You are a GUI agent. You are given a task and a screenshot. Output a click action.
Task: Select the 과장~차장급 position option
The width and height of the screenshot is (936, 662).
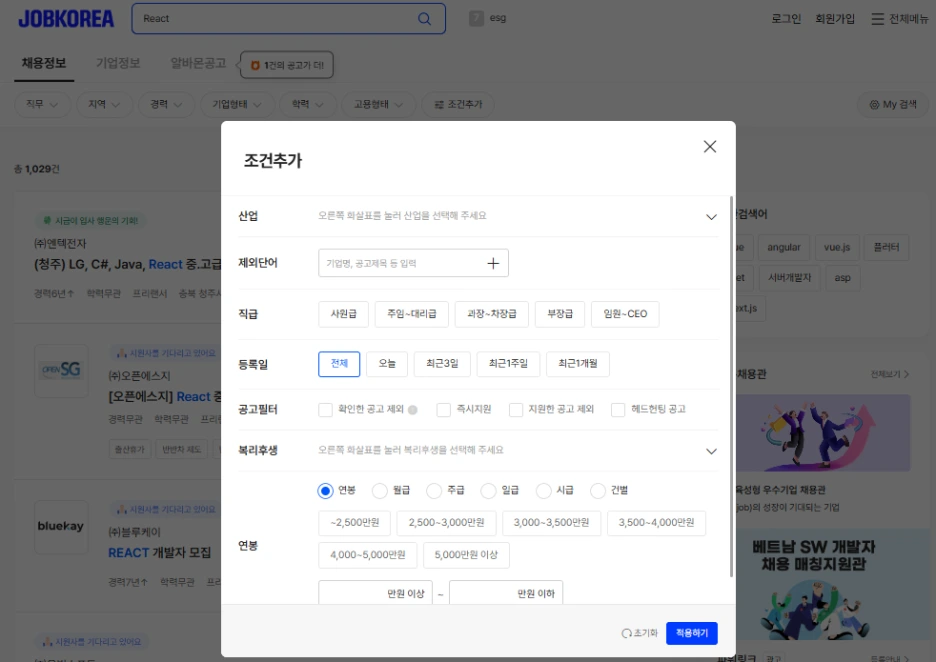[x=491, y=314]
